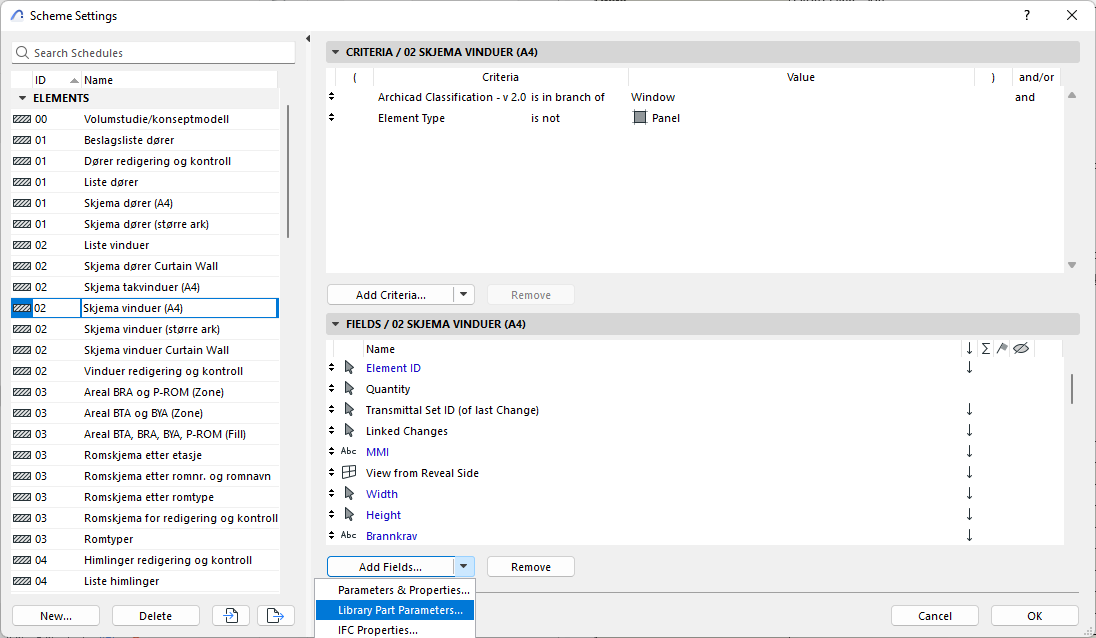1096x638 pixels.
Task: Click the hidden-eye column header icon
Action: (x=1020, y=349)
